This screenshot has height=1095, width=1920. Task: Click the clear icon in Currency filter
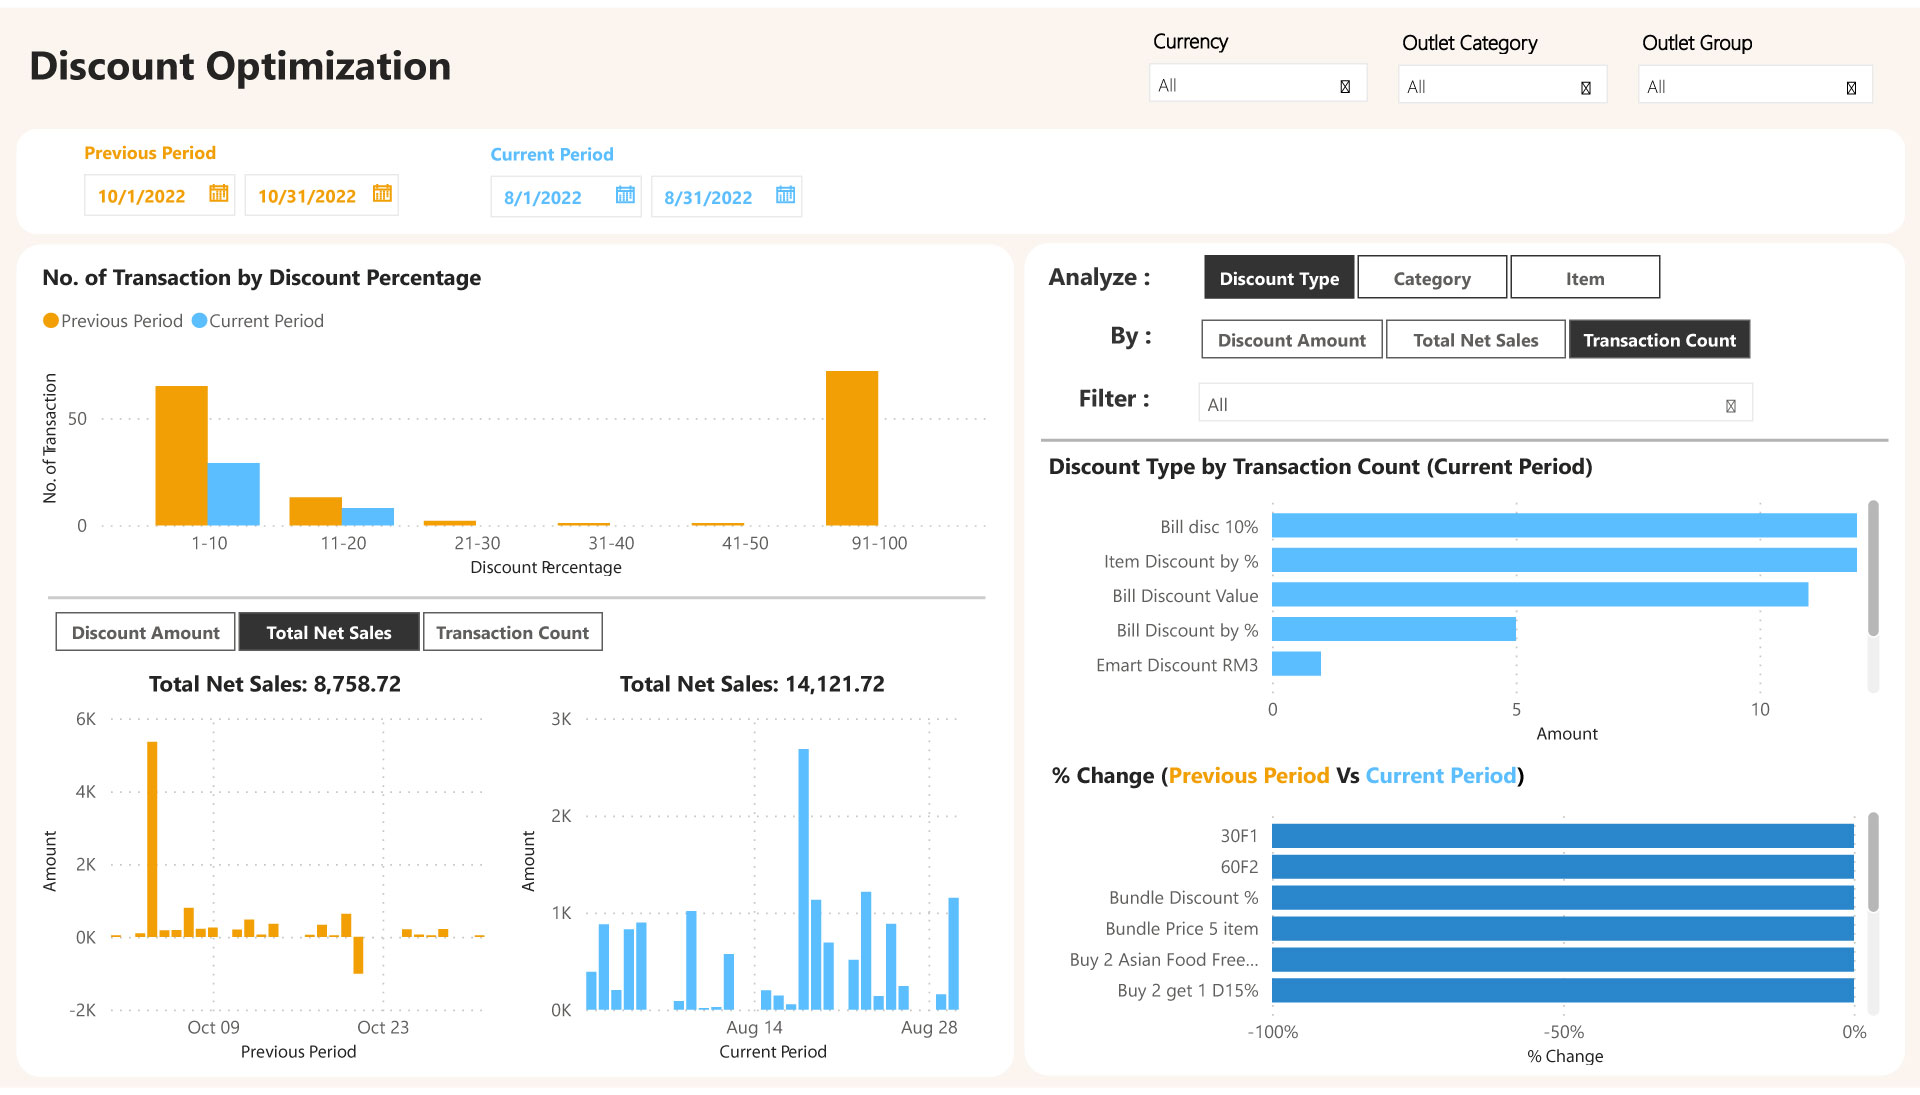coord(1344,86)
